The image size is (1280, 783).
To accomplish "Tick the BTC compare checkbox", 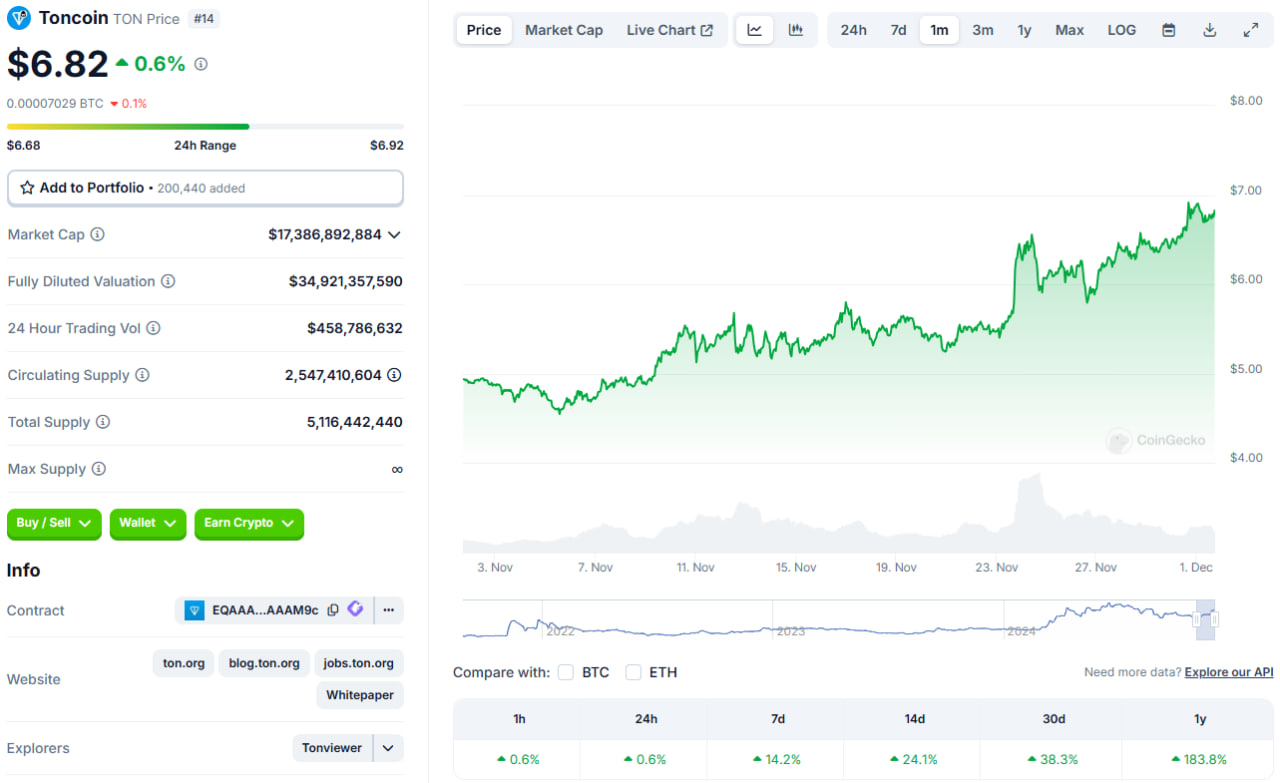I will click(x=566, y=672).
